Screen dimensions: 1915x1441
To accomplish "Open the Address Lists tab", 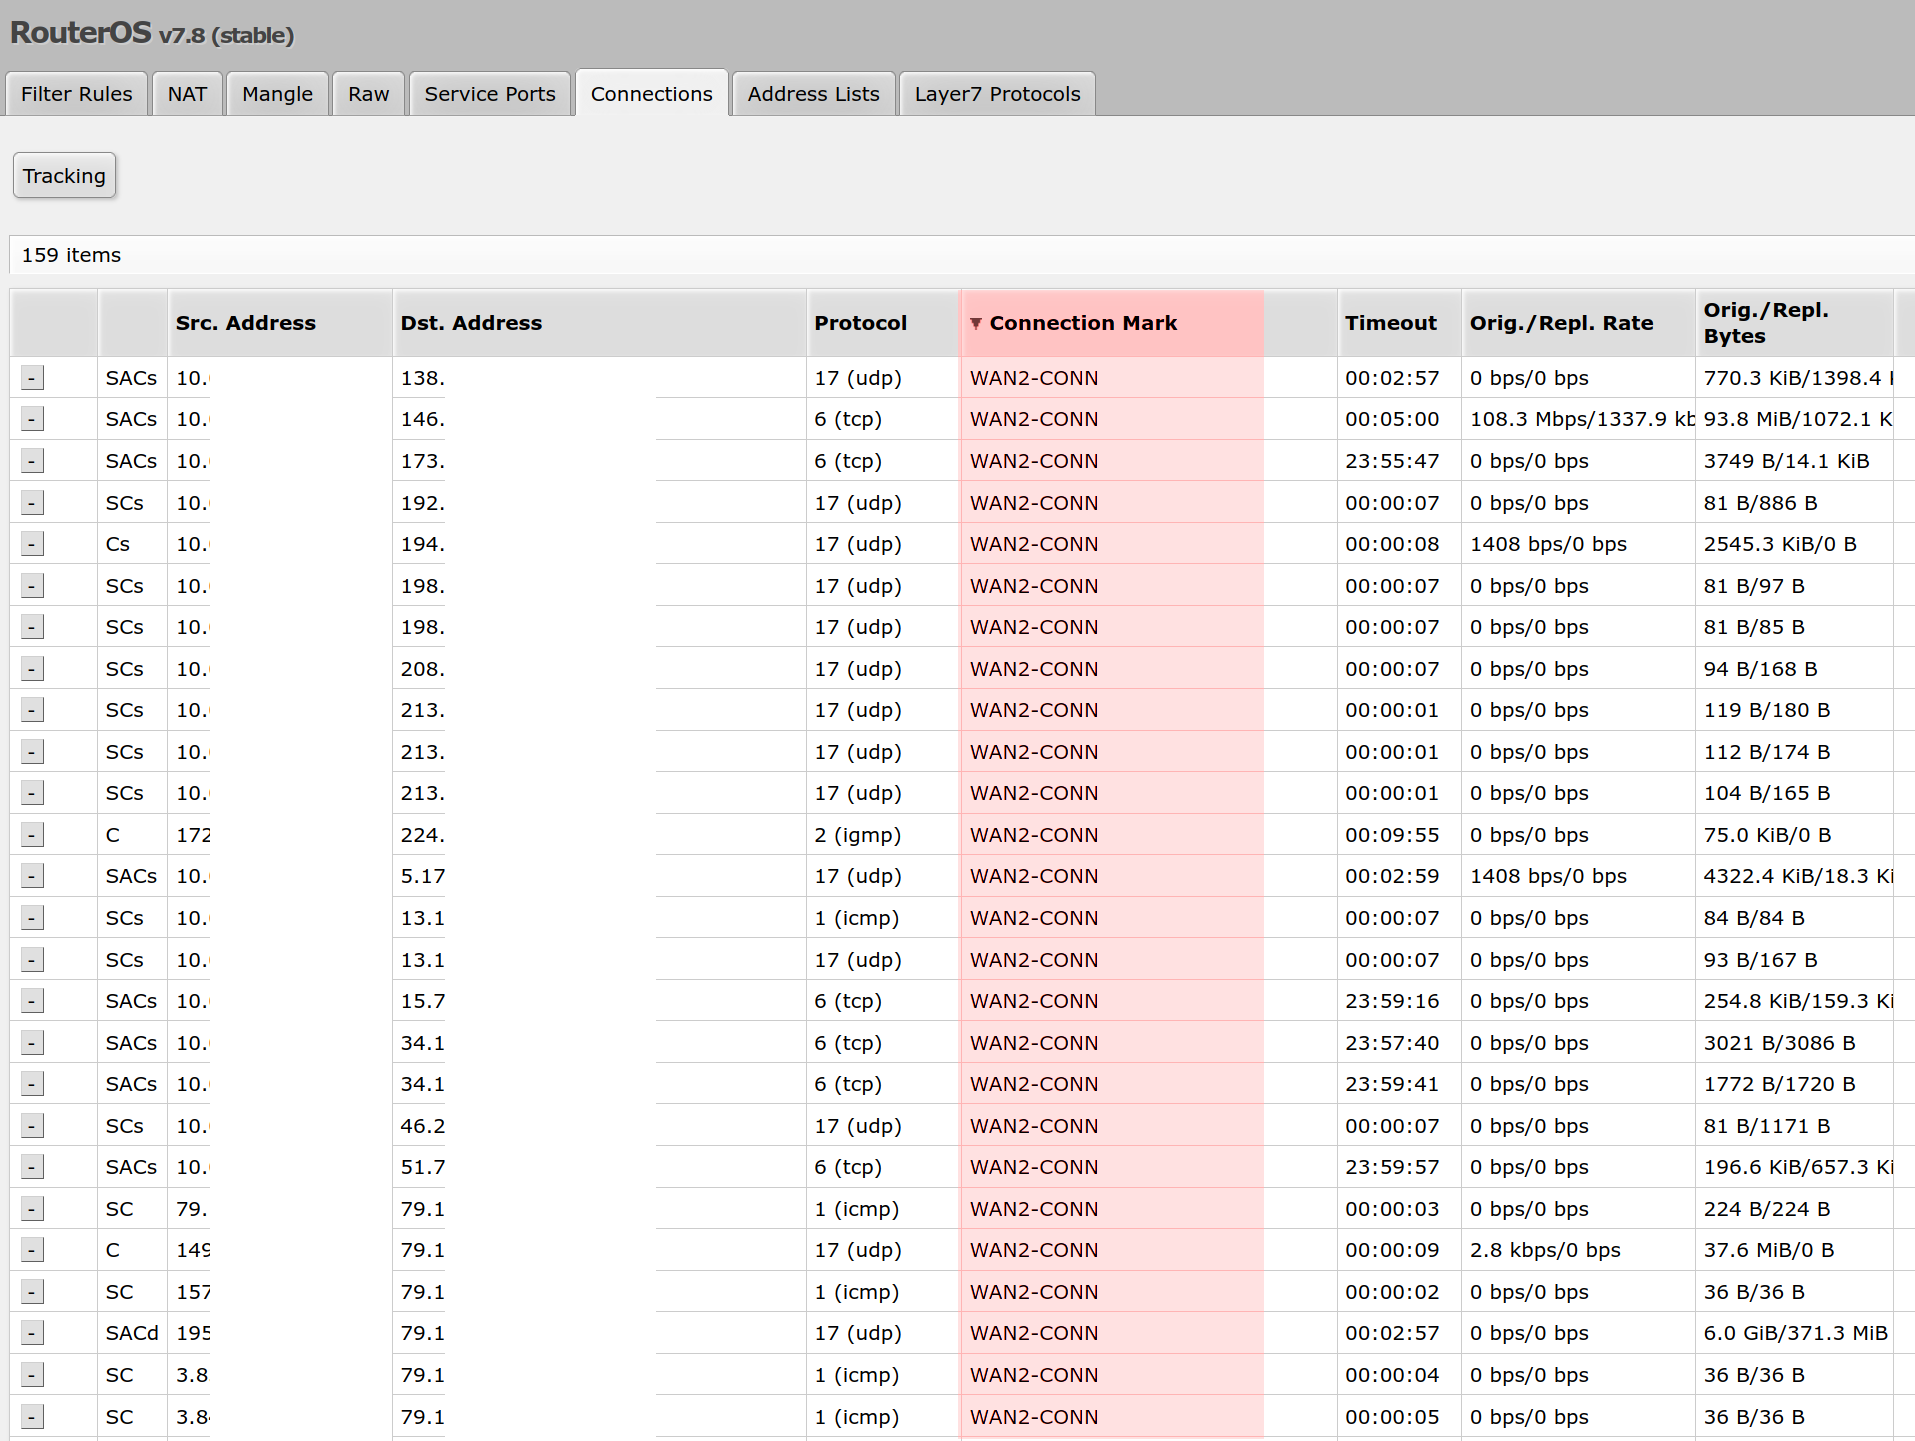I will click(x=813, y=94).
